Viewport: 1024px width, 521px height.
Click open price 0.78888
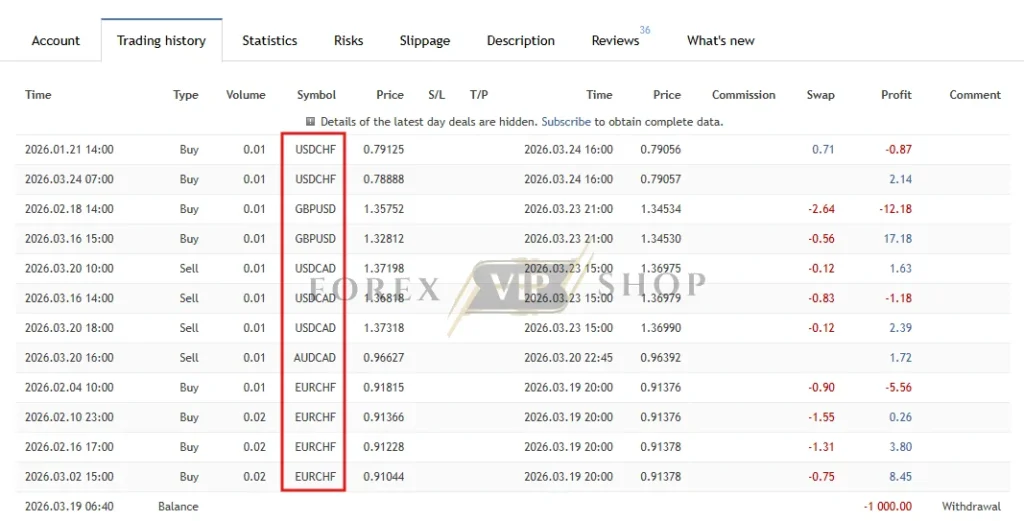pyautogui.click(x=384, y=179)
